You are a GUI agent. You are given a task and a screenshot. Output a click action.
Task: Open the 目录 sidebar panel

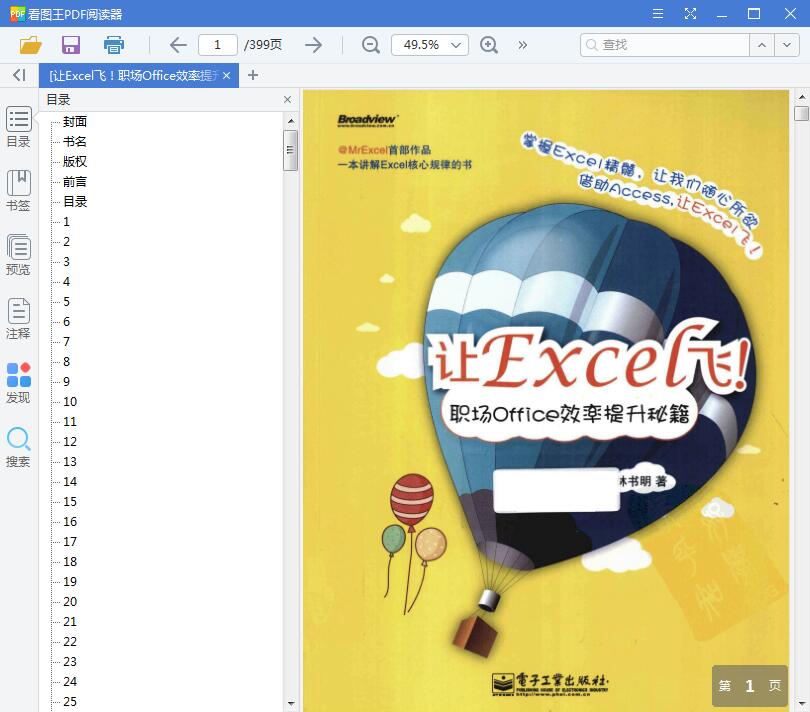pos(19,127)
